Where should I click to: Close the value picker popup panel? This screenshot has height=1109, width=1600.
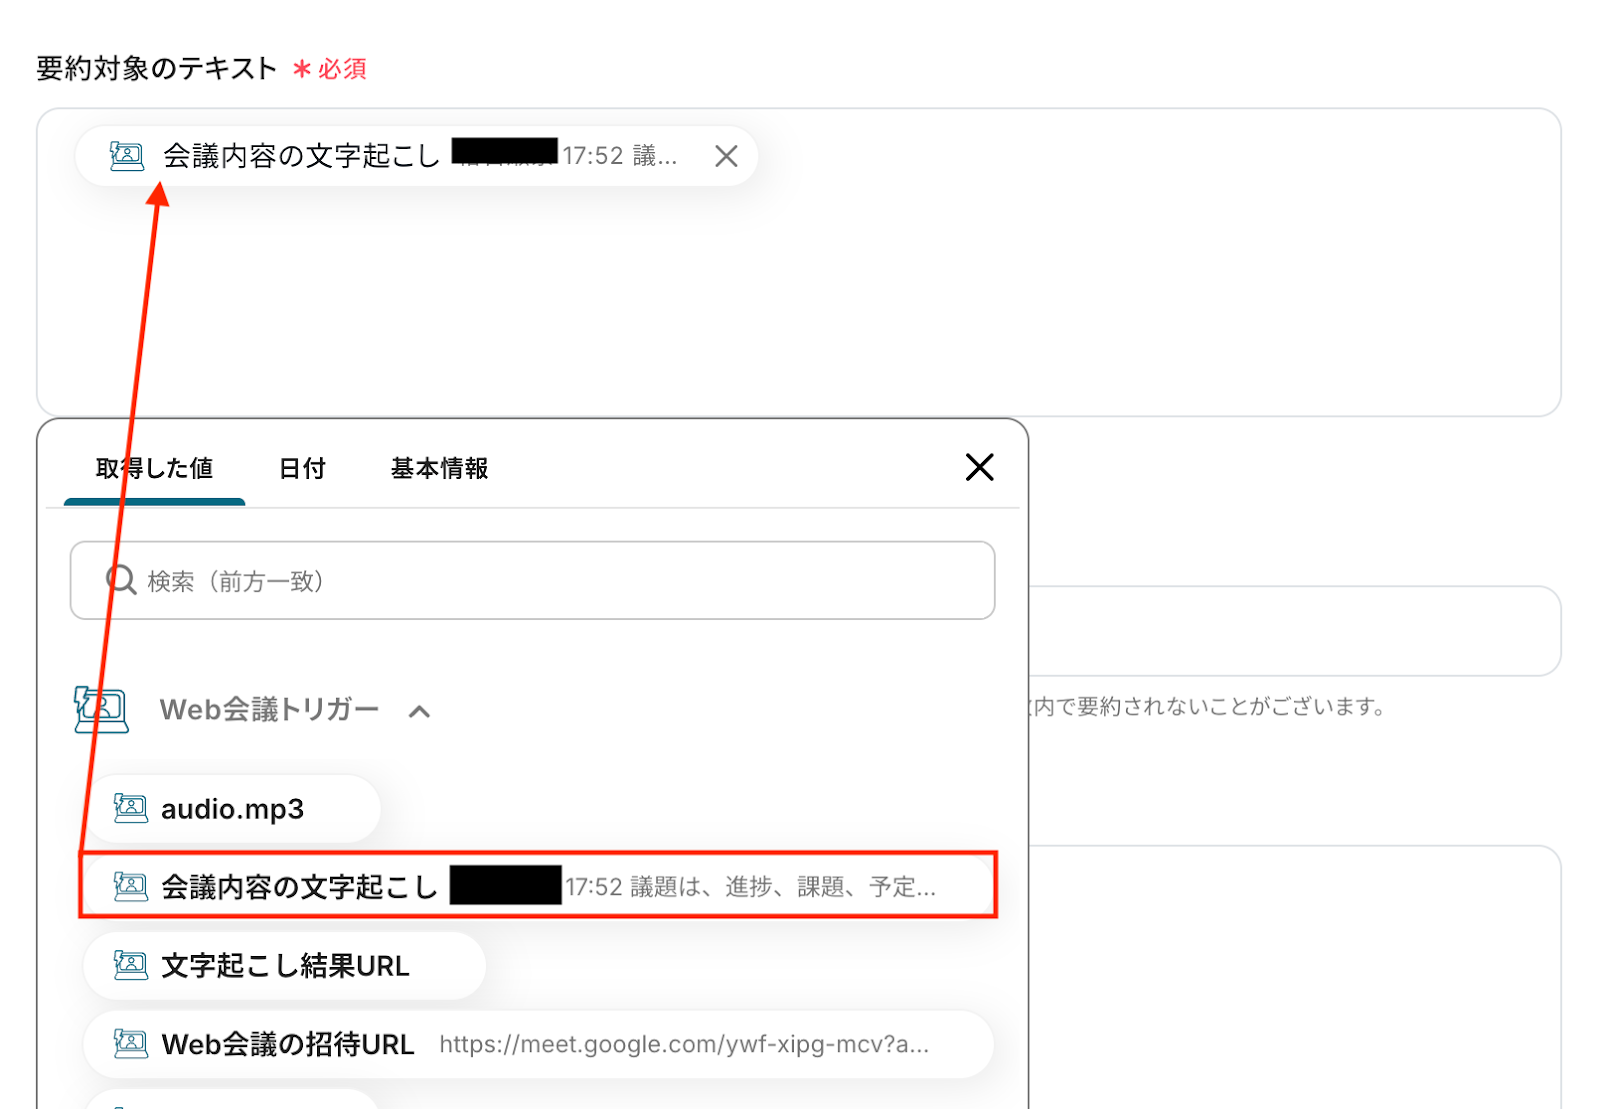point(979,467)
